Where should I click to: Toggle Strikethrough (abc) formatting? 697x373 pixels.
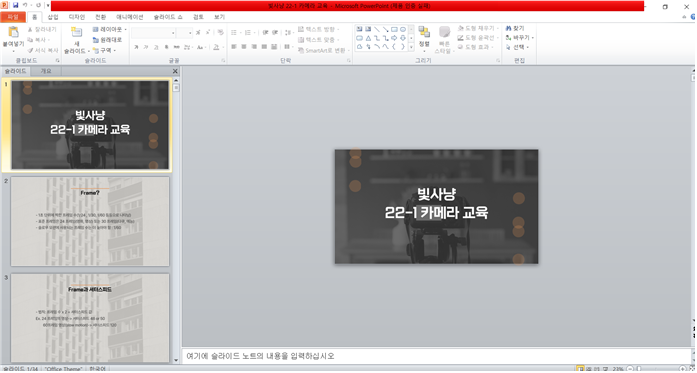(x=177, y=47)
